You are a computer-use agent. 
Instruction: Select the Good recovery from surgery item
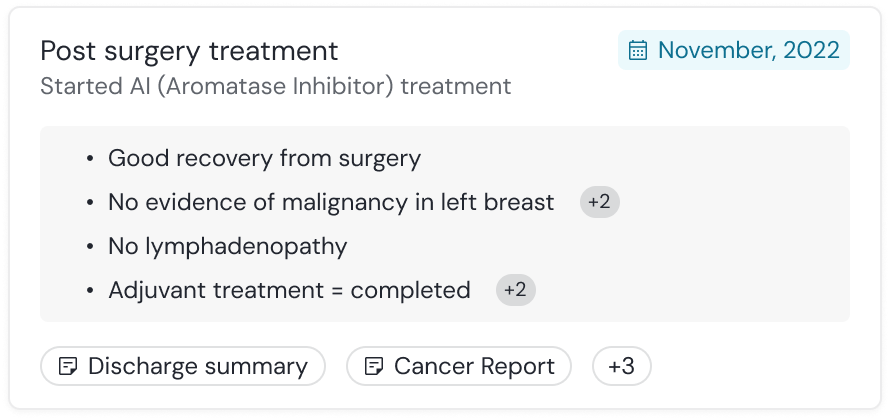(x=265, y=158)
